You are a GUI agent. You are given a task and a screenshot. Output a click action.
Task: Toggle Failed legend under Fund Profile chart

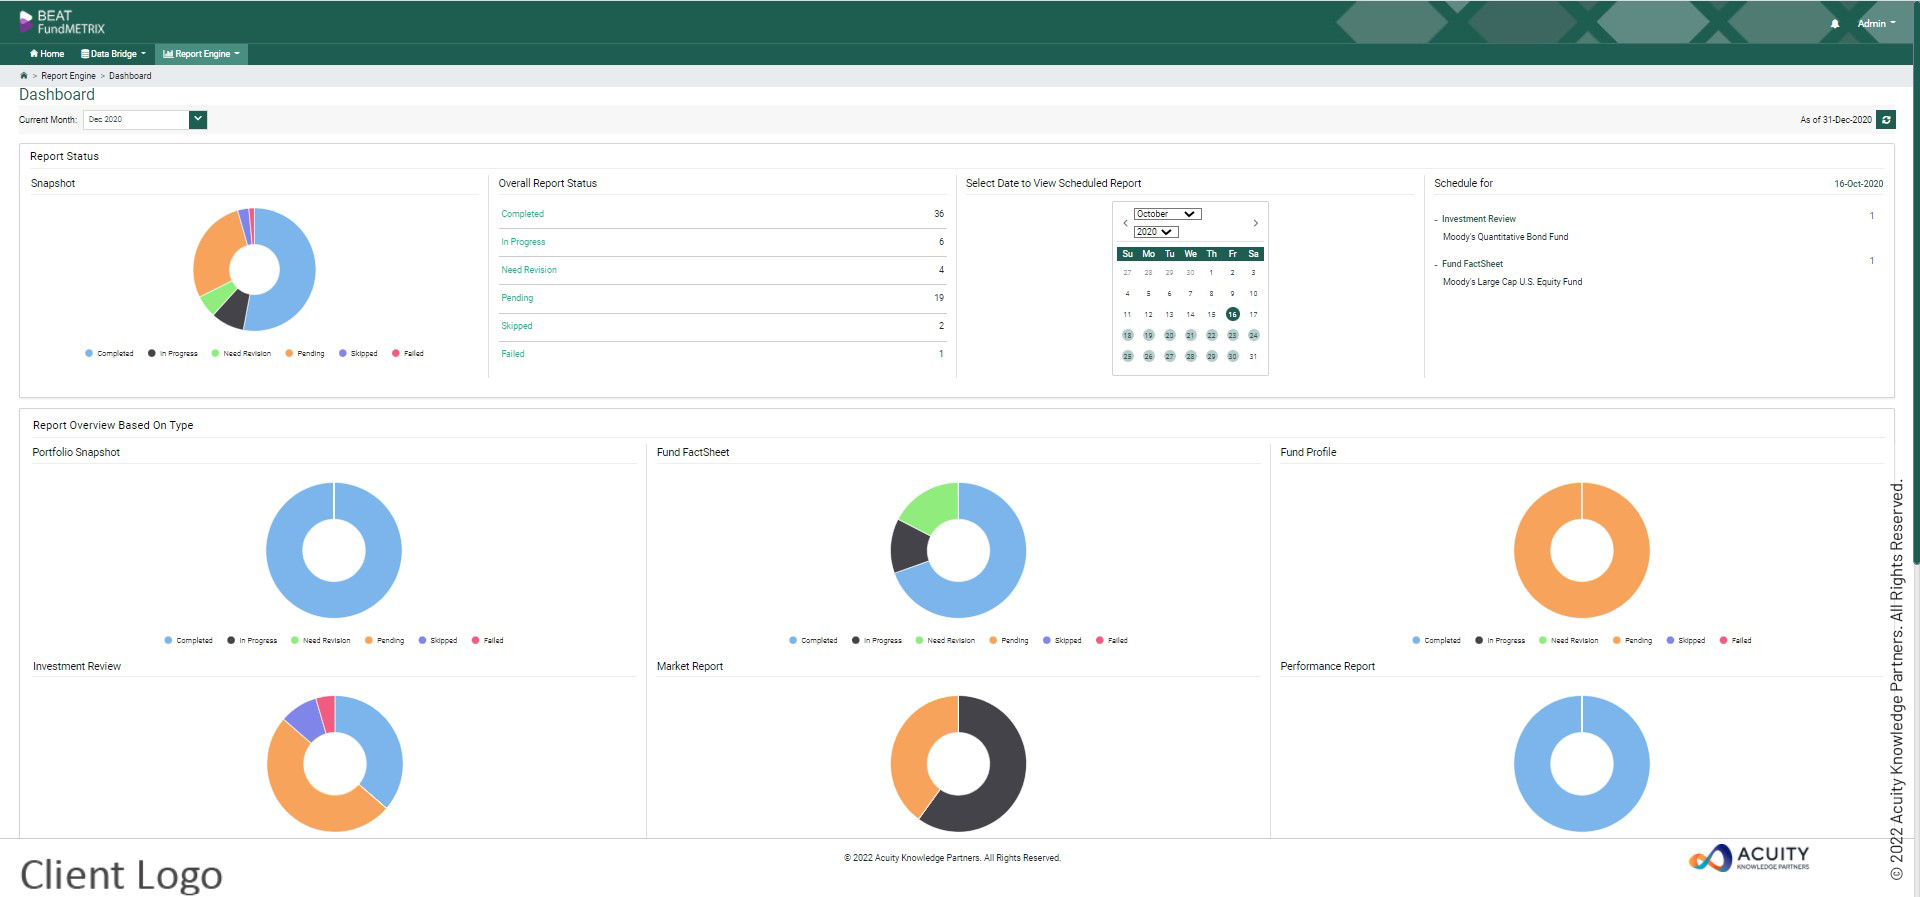pyautogui.click(x=1735, y=640)
